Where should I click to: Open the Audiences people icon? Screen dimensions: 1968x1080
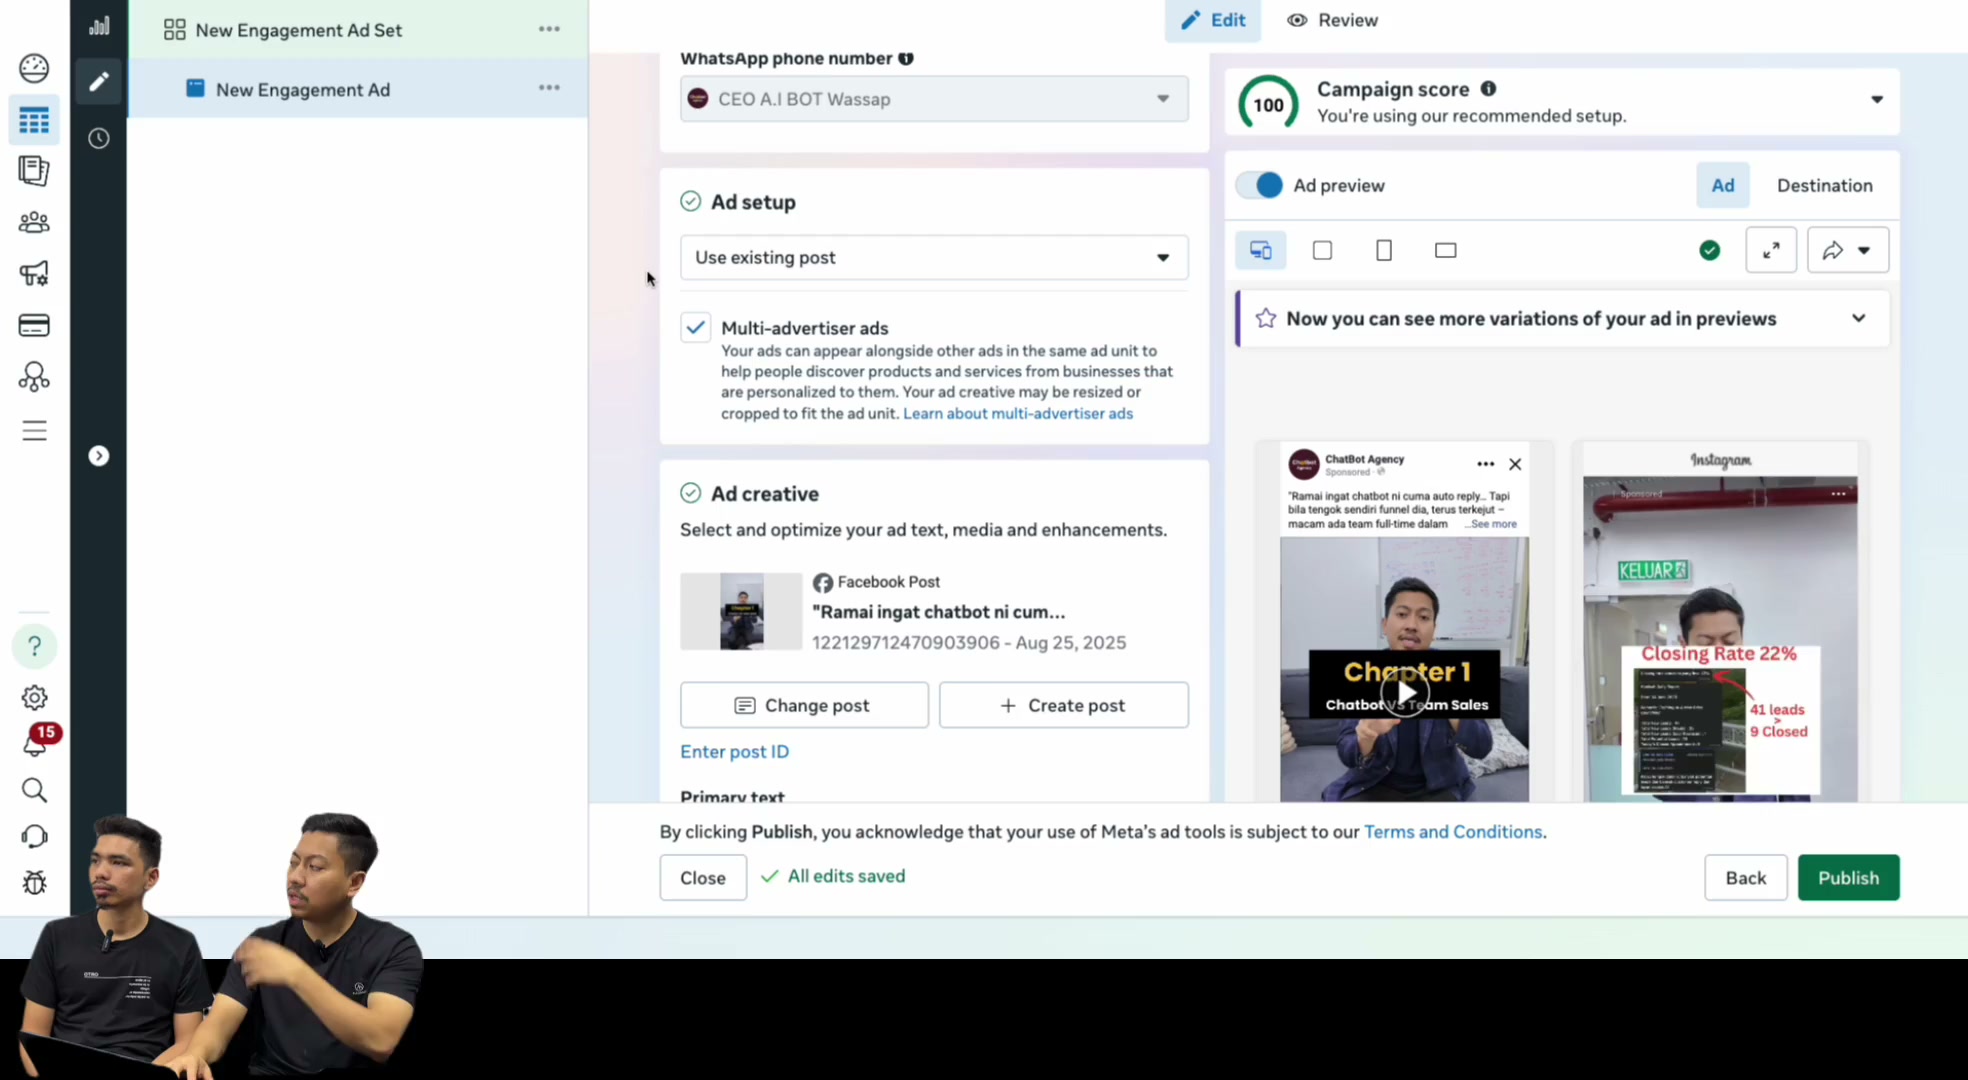(x=34, y=222)
